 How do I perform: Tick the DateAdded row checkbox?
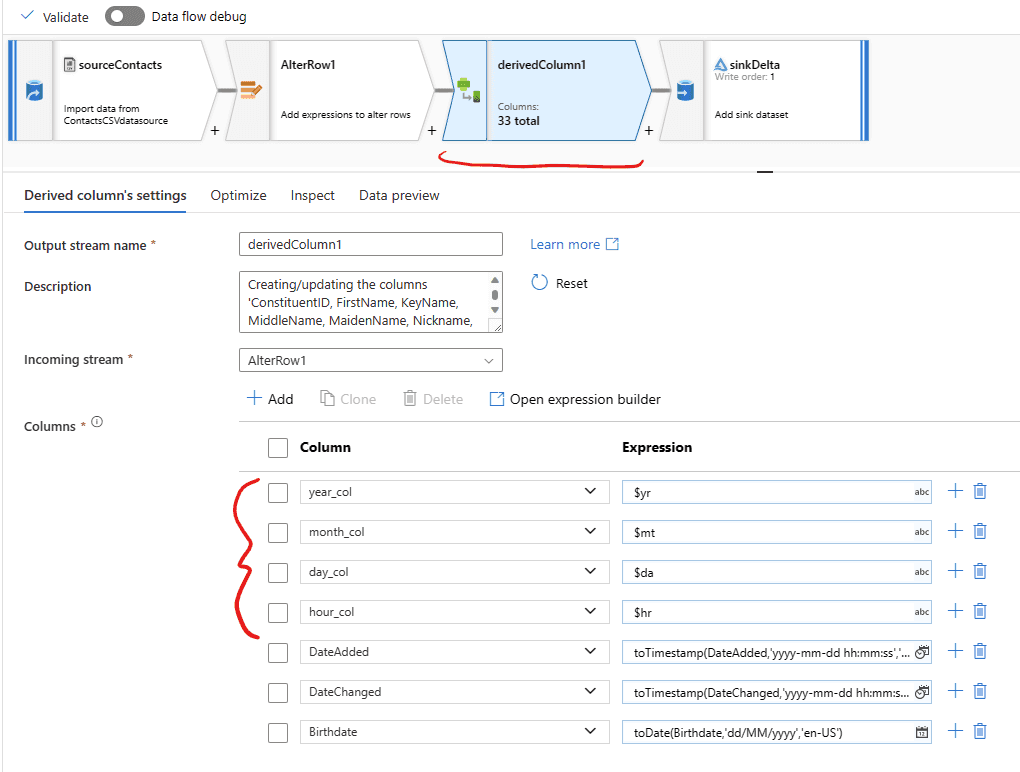coord(278,652)
